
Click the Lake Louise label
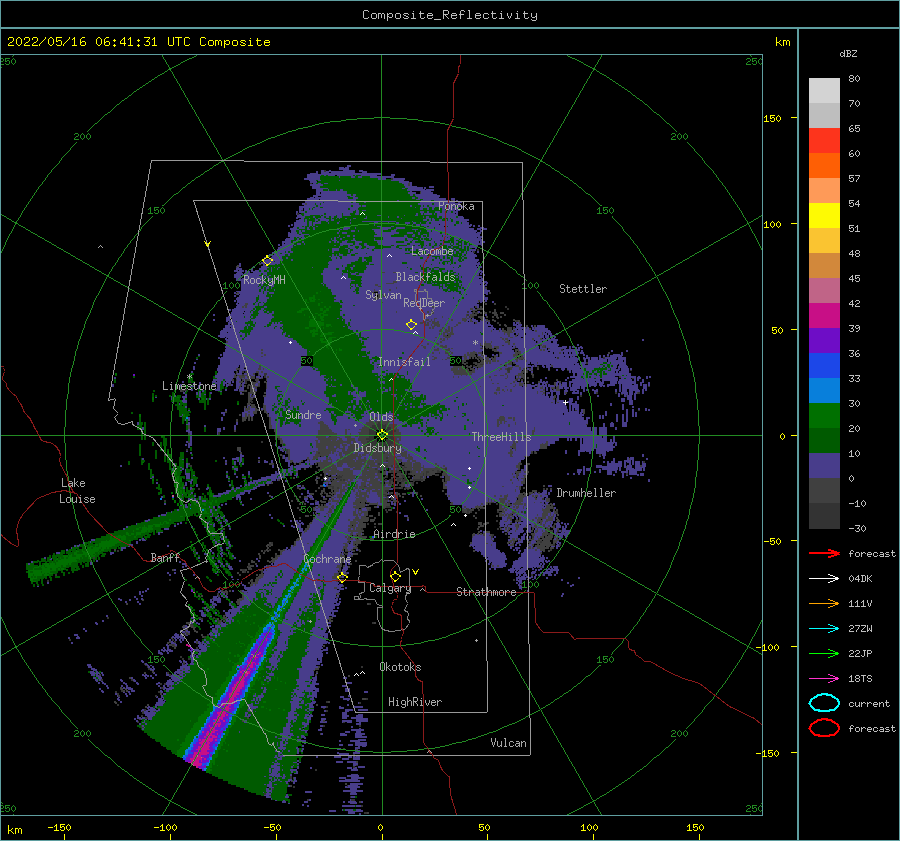point(77,491)
